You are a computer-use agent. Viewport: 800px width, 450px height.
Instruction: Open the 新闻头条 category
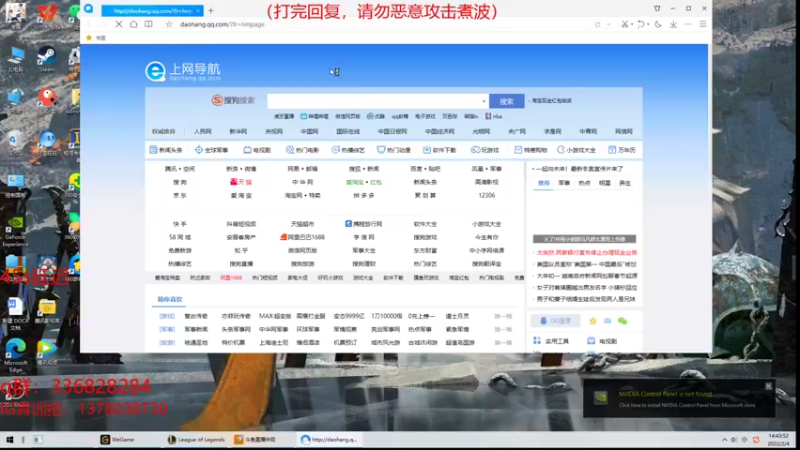[x=166, y=150]
